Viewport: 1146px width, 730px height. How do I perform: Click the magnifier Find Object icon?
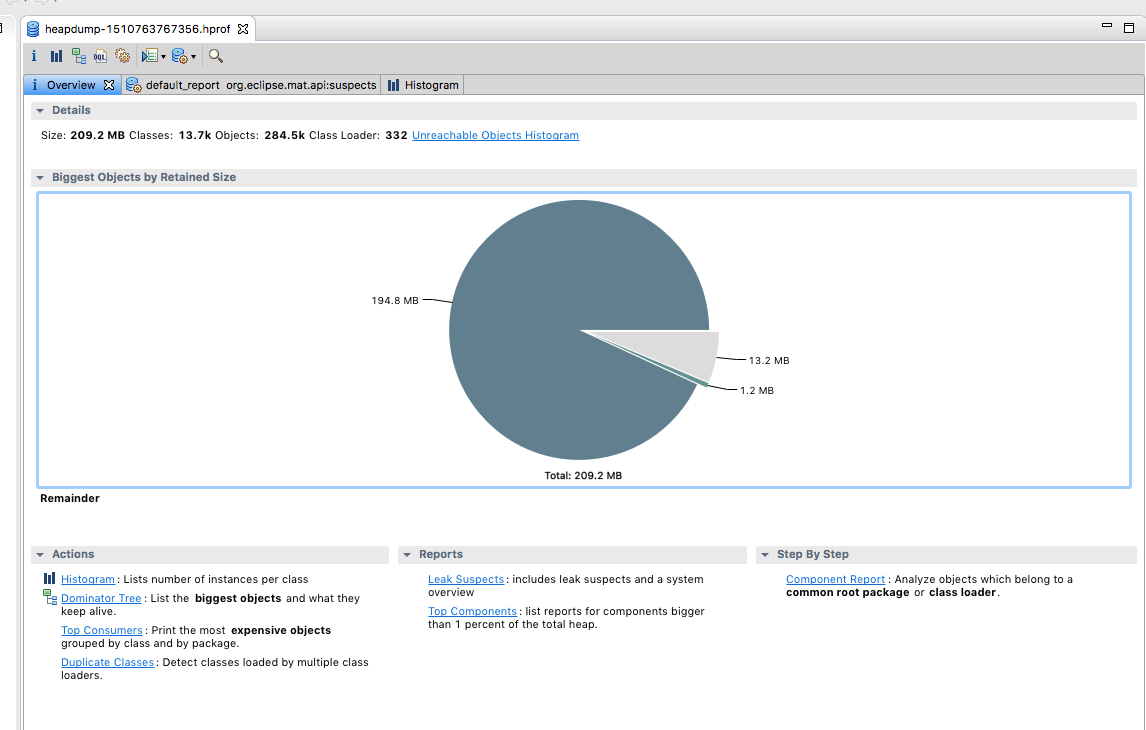click(x=215, y=56)
